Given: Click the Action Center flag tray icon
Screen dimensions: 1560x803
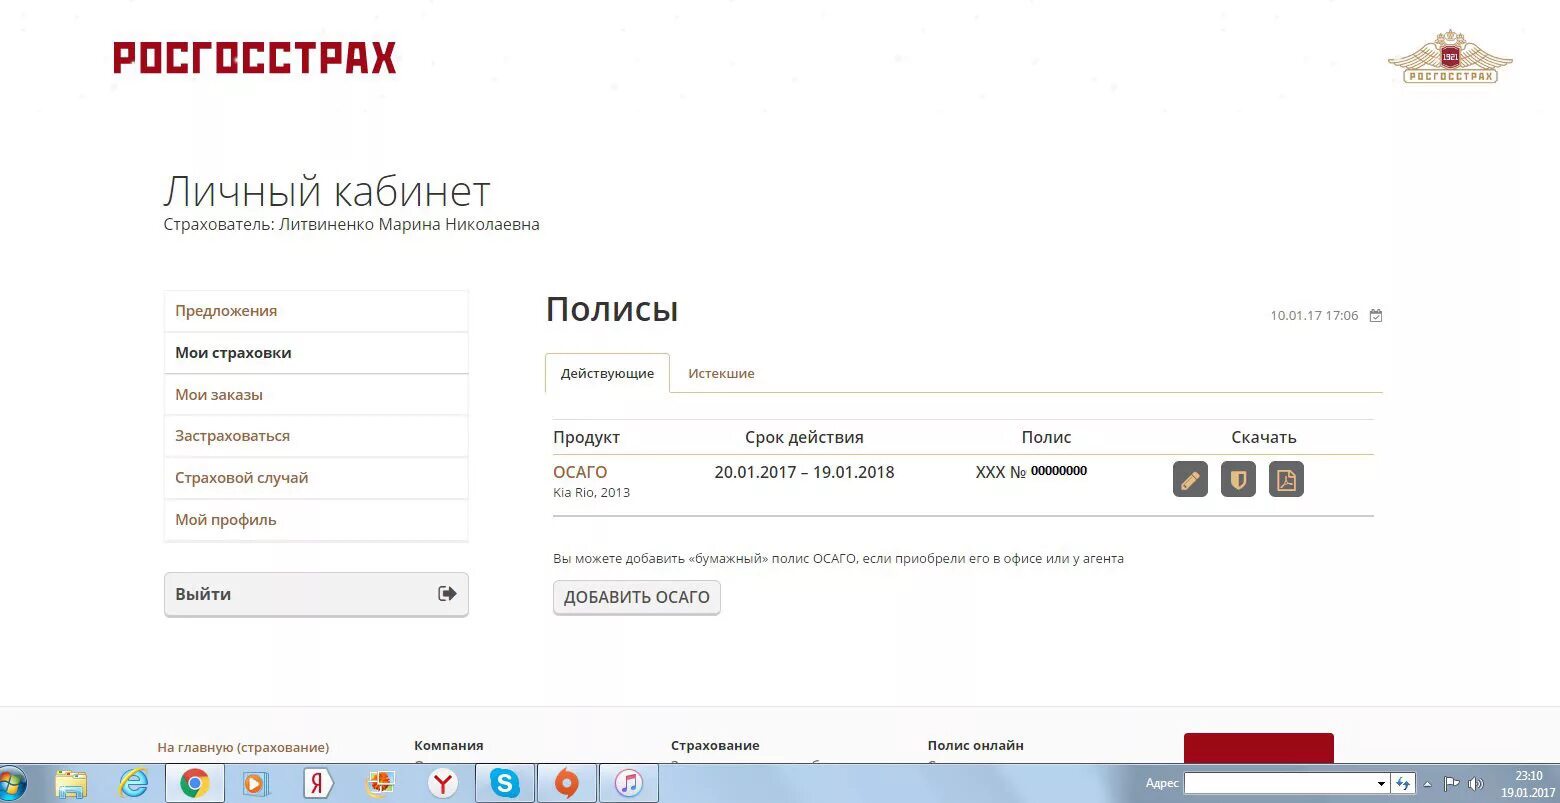Looking at the screenshot, I should coord(1452,784).
